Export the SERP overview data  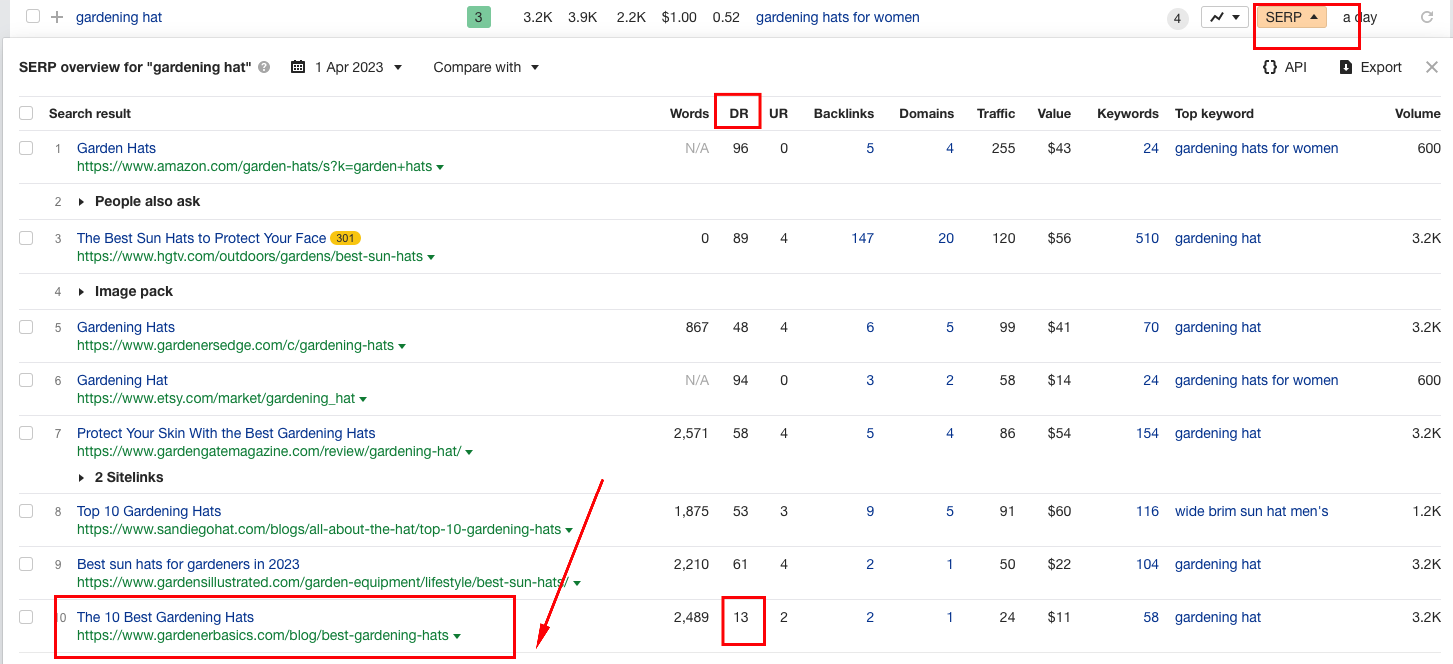tap(1371, 67)
